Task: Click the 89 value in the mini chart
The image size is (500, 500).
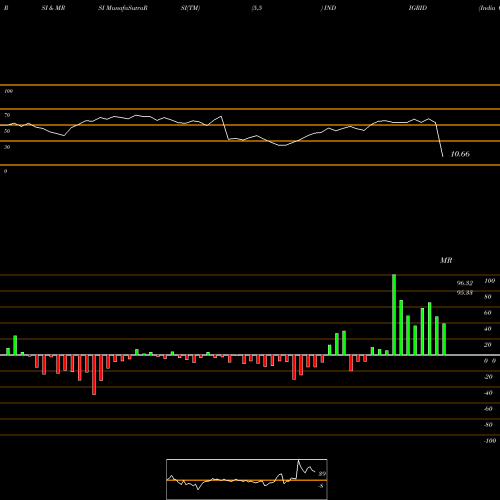Action: click(322, 474)
